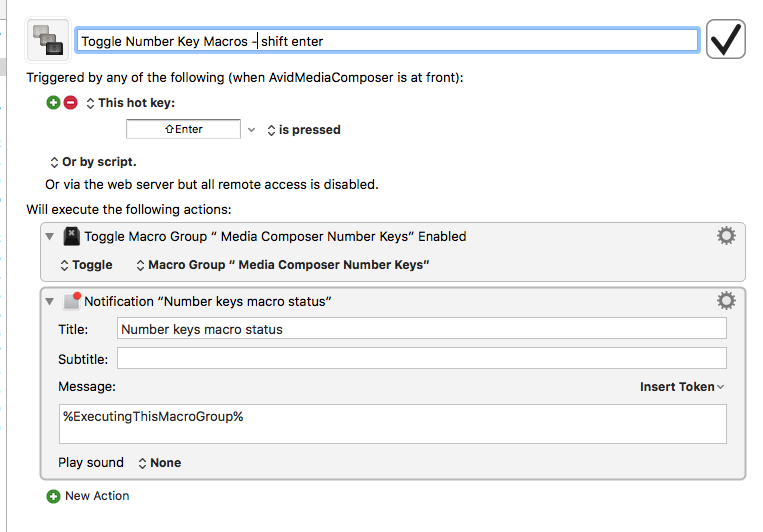The image size is (763, 532).
Task: Open the Toggle action popup menu
Action: 86,265
